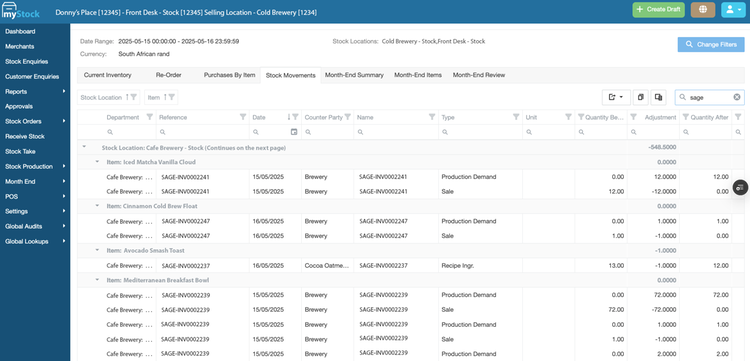The image size is (750, 361).
Task: Collapse the Iced Matcha Vanilla Cloud group
Action: coord(97,162)
